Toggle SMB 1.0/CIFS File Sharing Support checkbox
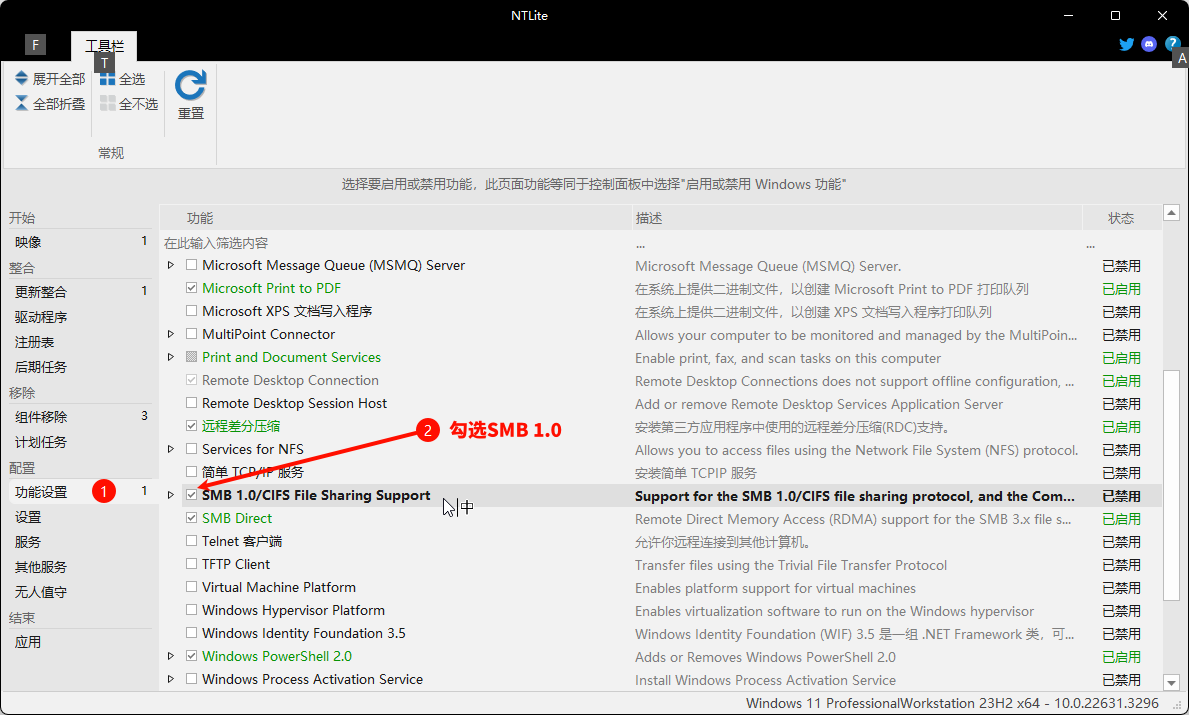Screen dimensions: 1189x715 (192, 495)
